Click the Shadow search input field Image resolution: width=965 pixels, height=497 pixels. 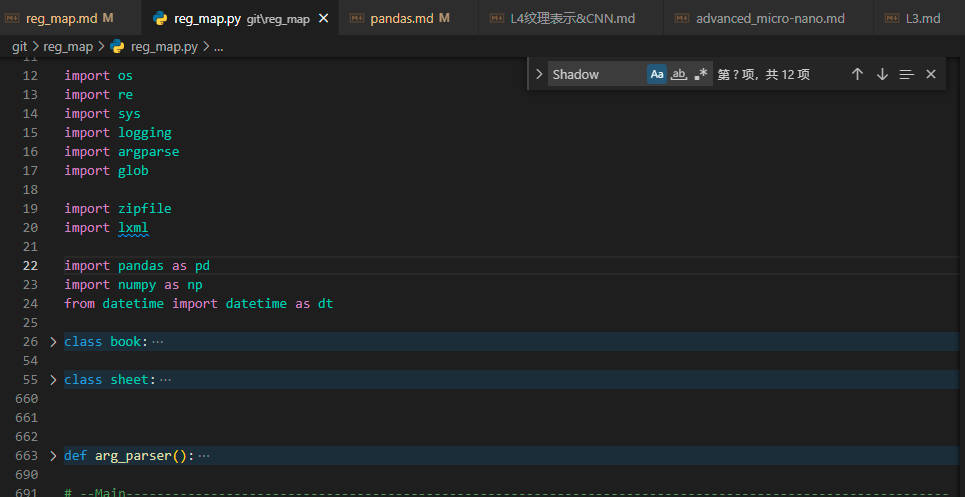(x=596, y=74)
